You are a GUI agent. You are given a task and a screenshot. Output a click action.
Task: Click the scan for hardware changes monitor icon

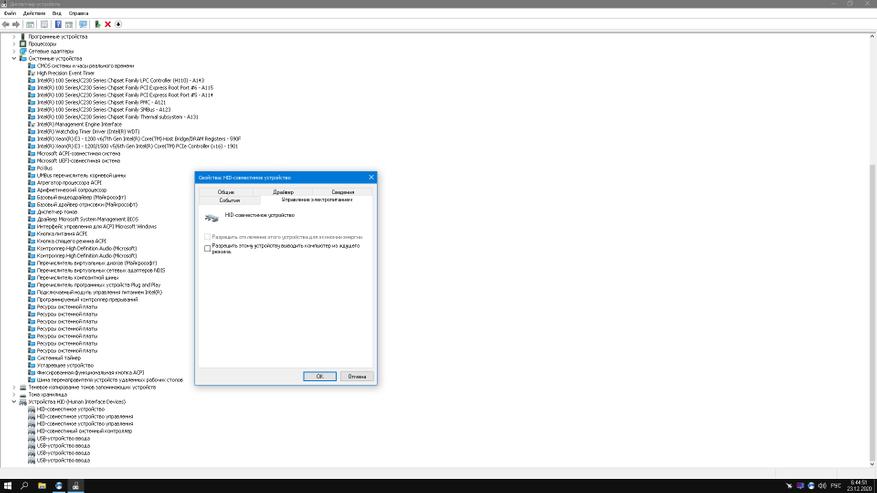(83, 24)
